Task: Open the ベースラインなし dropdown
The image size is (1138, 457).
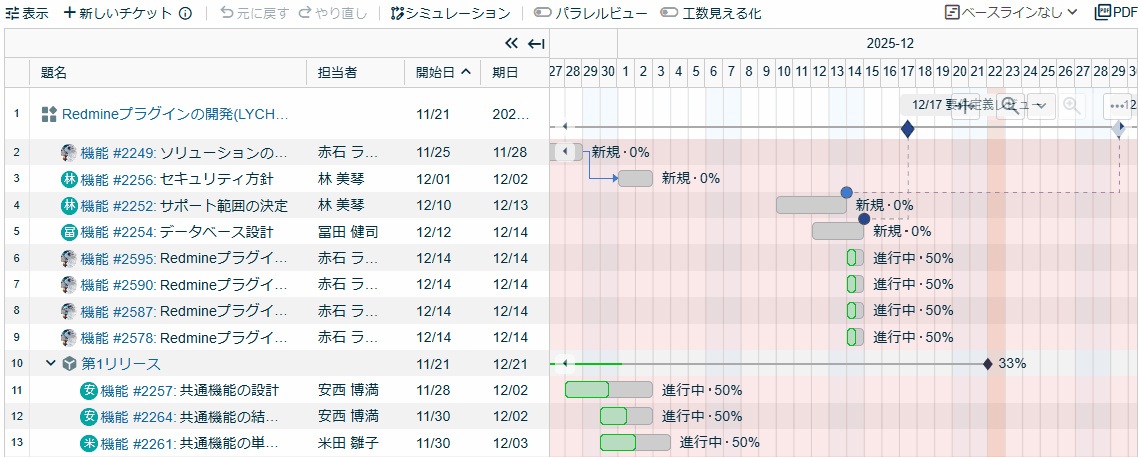Action: tap(1011, 12)
